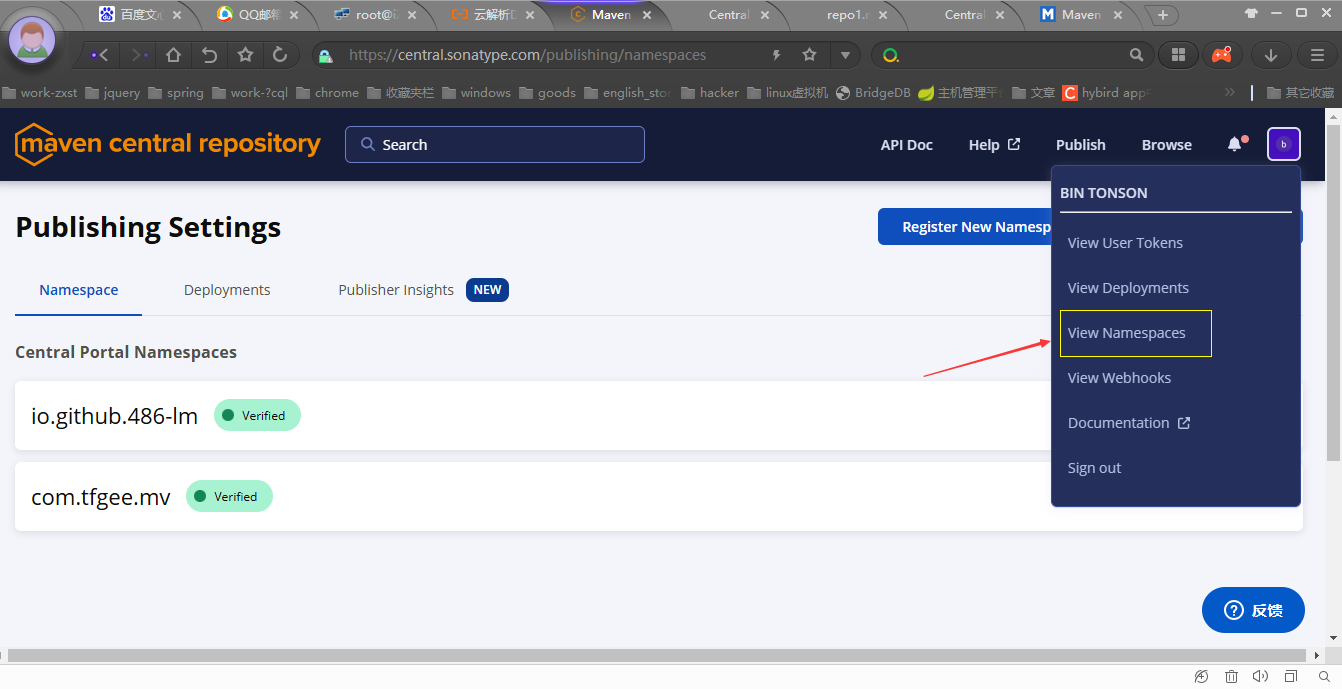Switch to the QQ邮箱 browser tab
This screenshot has height=689, width=1342.
pyautogui.click(x=257, y=15)
